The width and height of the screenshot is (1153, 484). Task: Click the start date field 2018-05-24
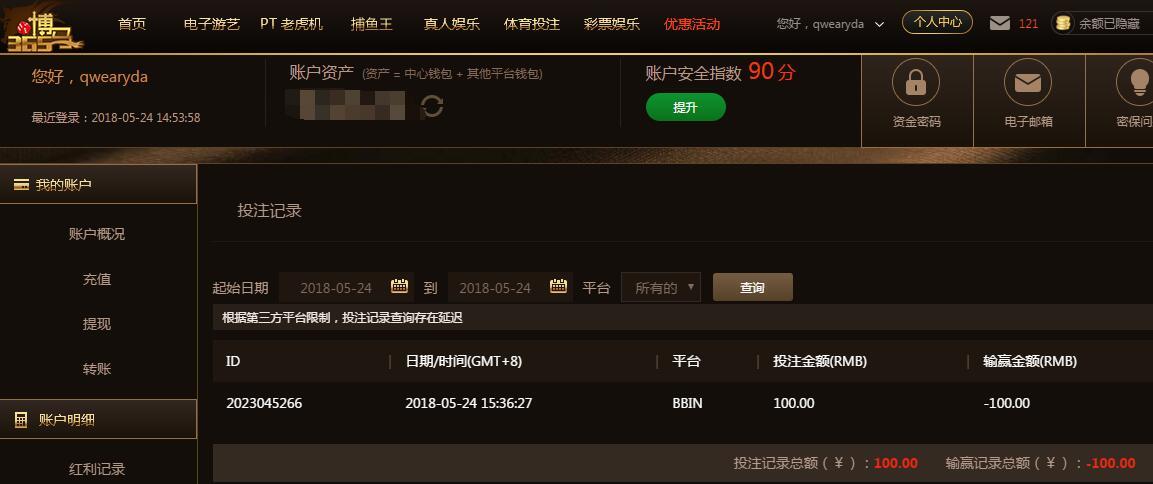(x=346, y=288)
